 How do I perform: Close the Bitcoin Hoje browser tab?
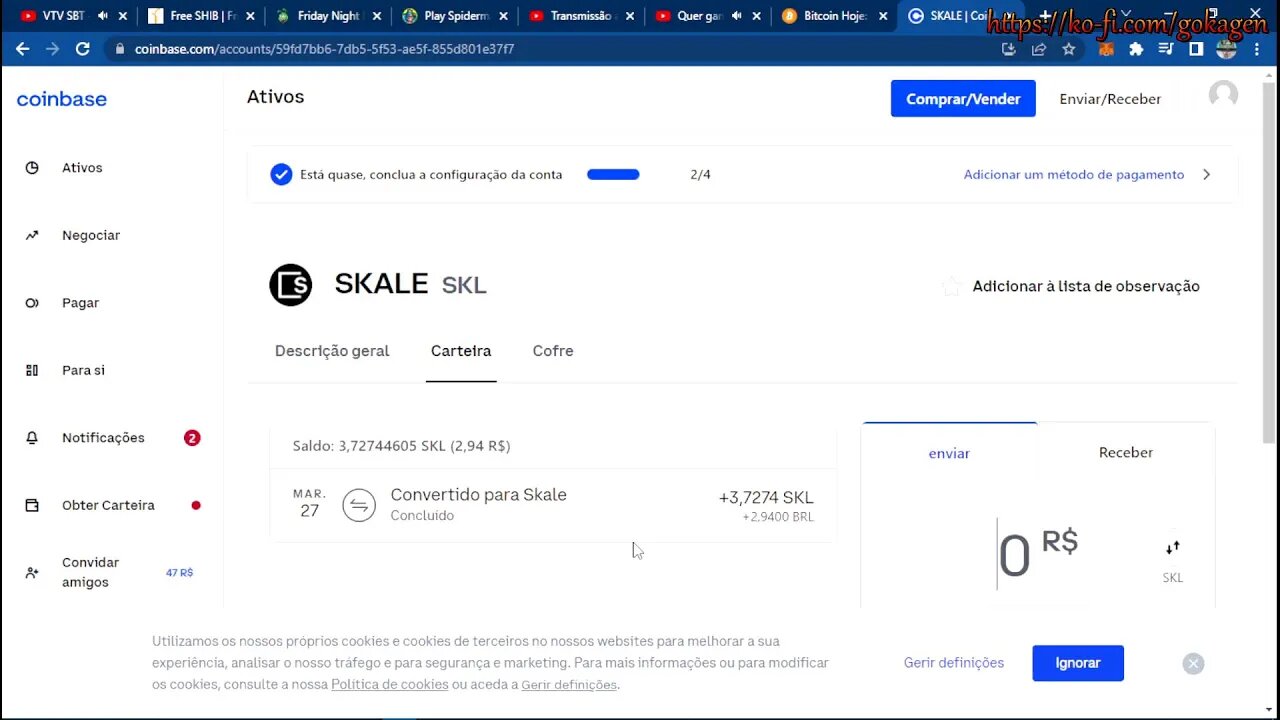(885, 16)
